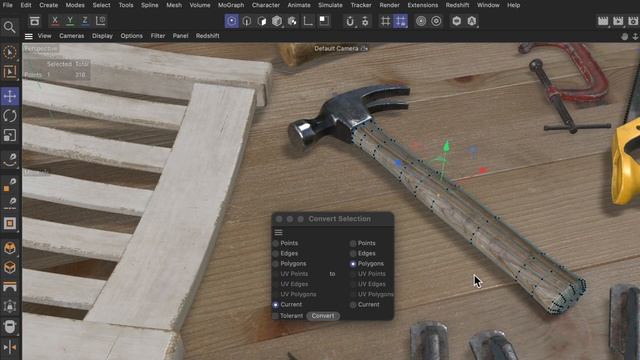The image size is (640, 360).
Task: Grab the red X axis handle
Action: tap(483, 170)
